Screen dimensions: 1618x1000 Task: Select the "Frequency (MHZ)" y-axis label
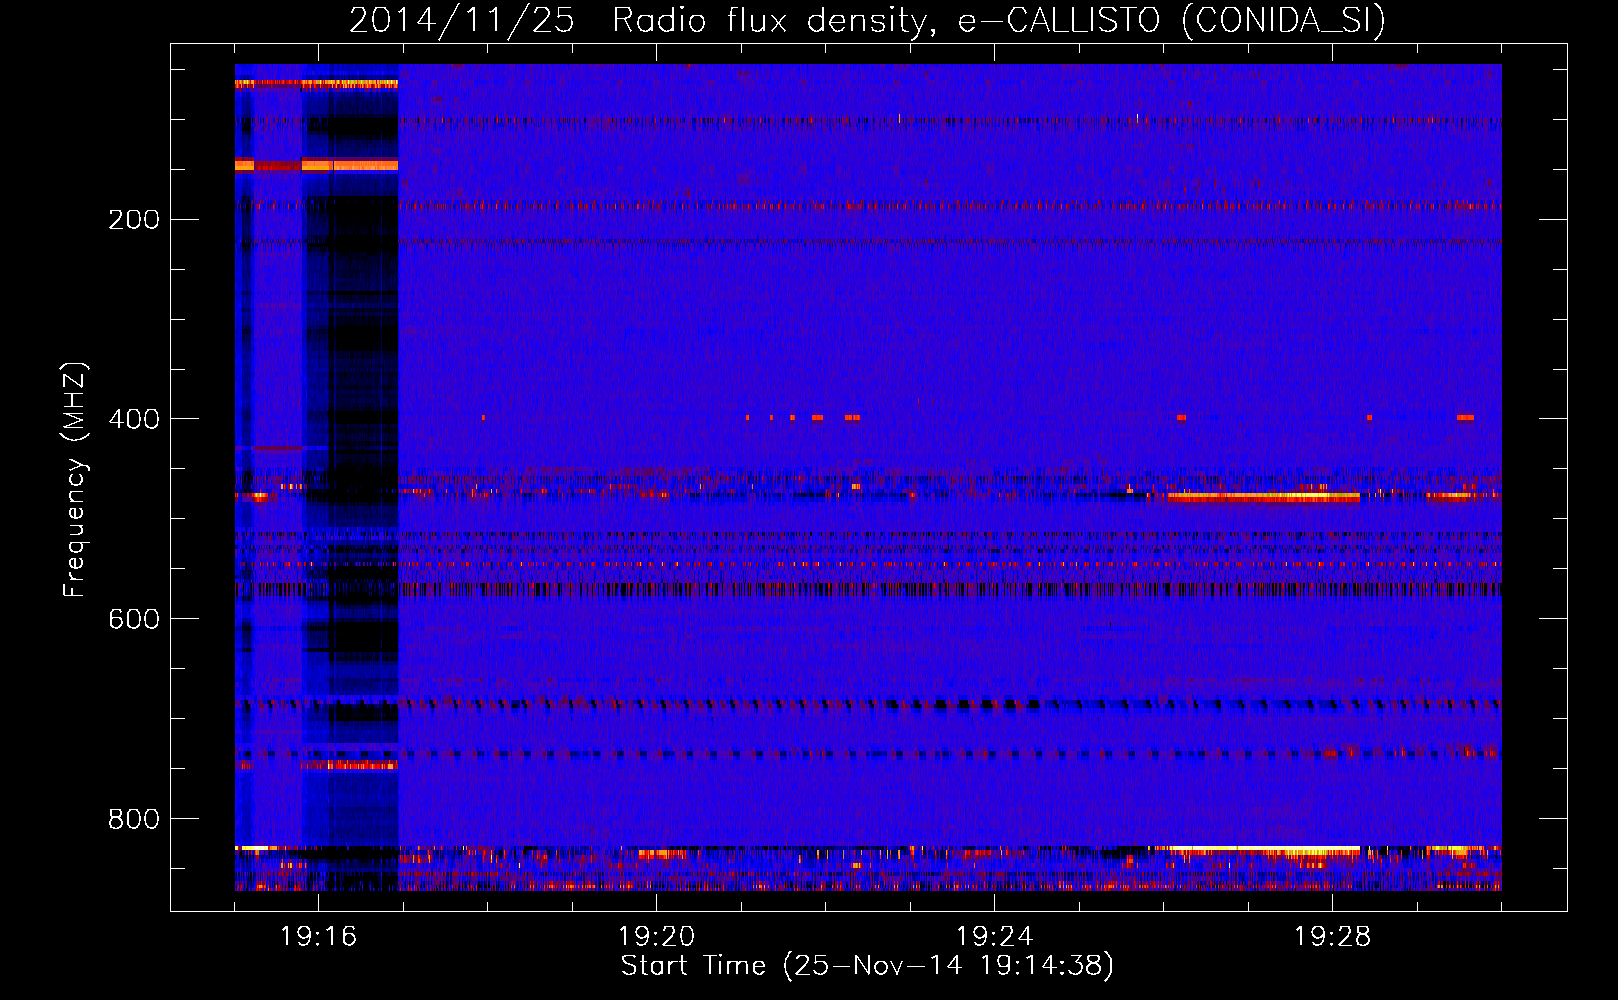[x=75, y=480]
